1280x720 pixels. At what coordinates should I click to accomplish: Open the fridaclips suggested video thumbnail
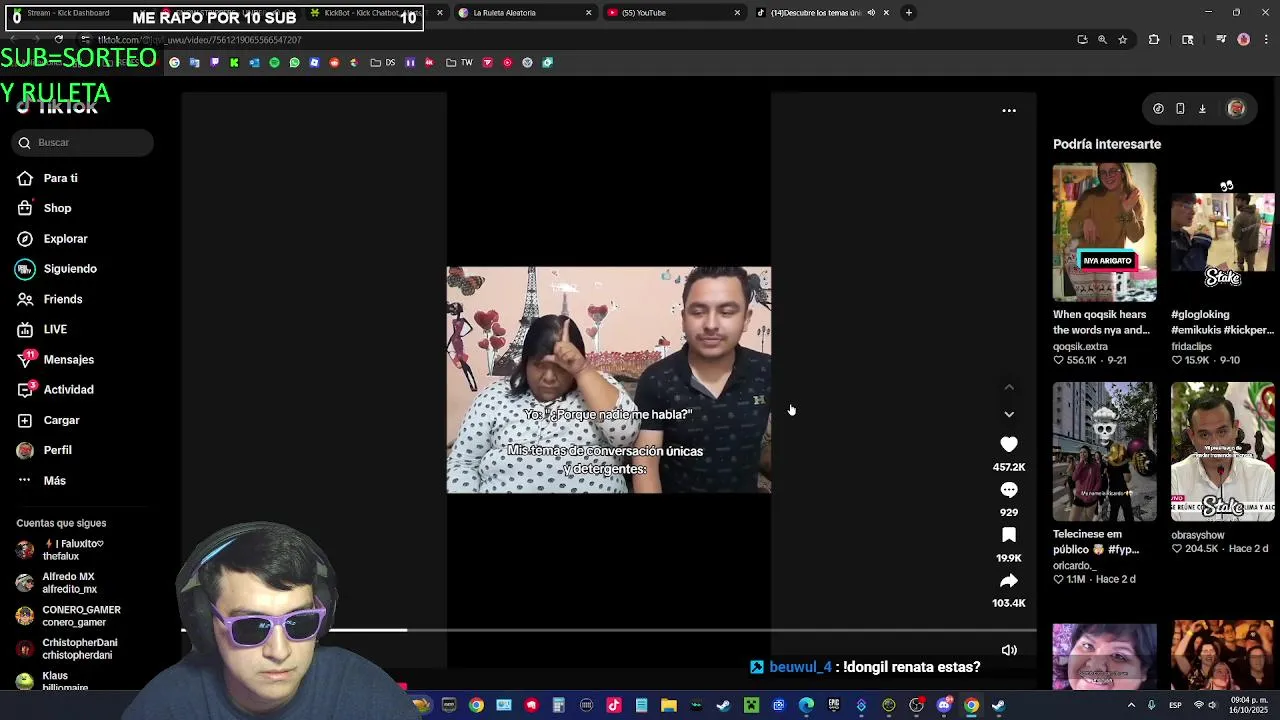coord(1223,232)
